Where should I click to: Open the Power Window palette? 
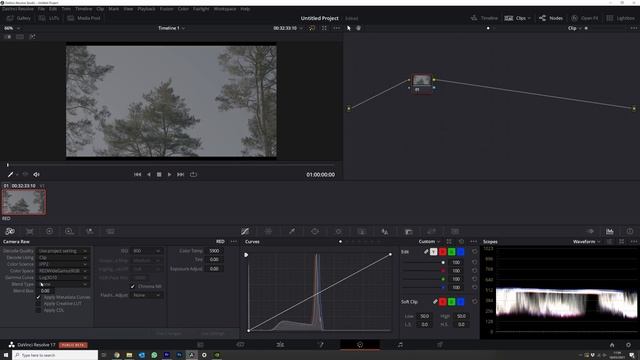(x=315, y=231)
